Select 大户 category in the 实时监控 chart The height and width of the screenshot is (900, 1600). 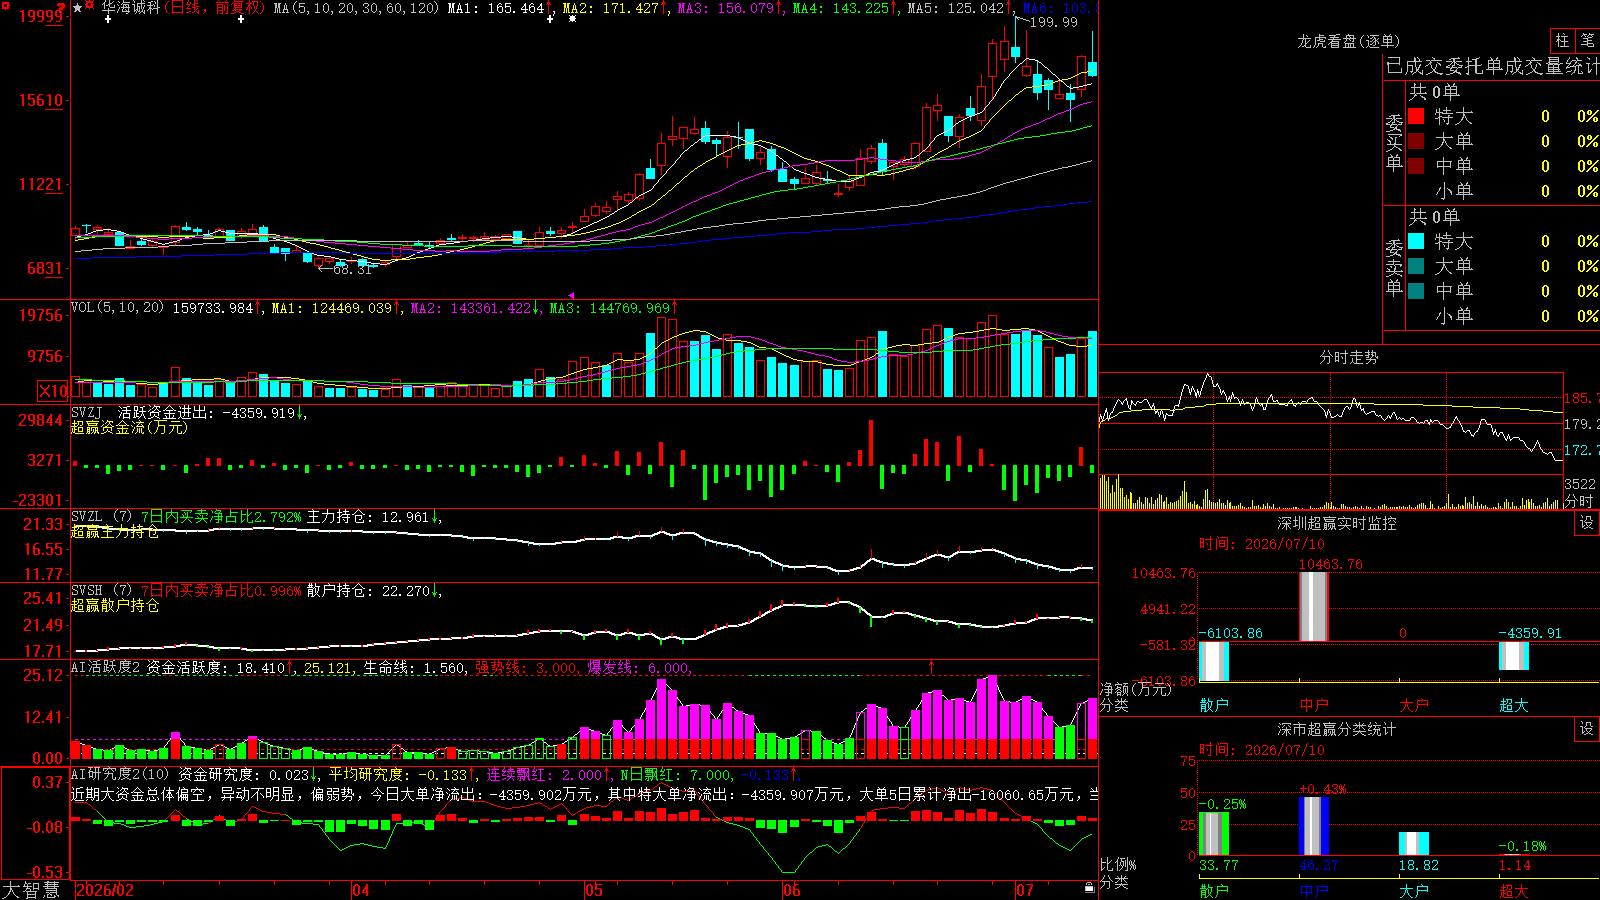(x=1414, y=705)
